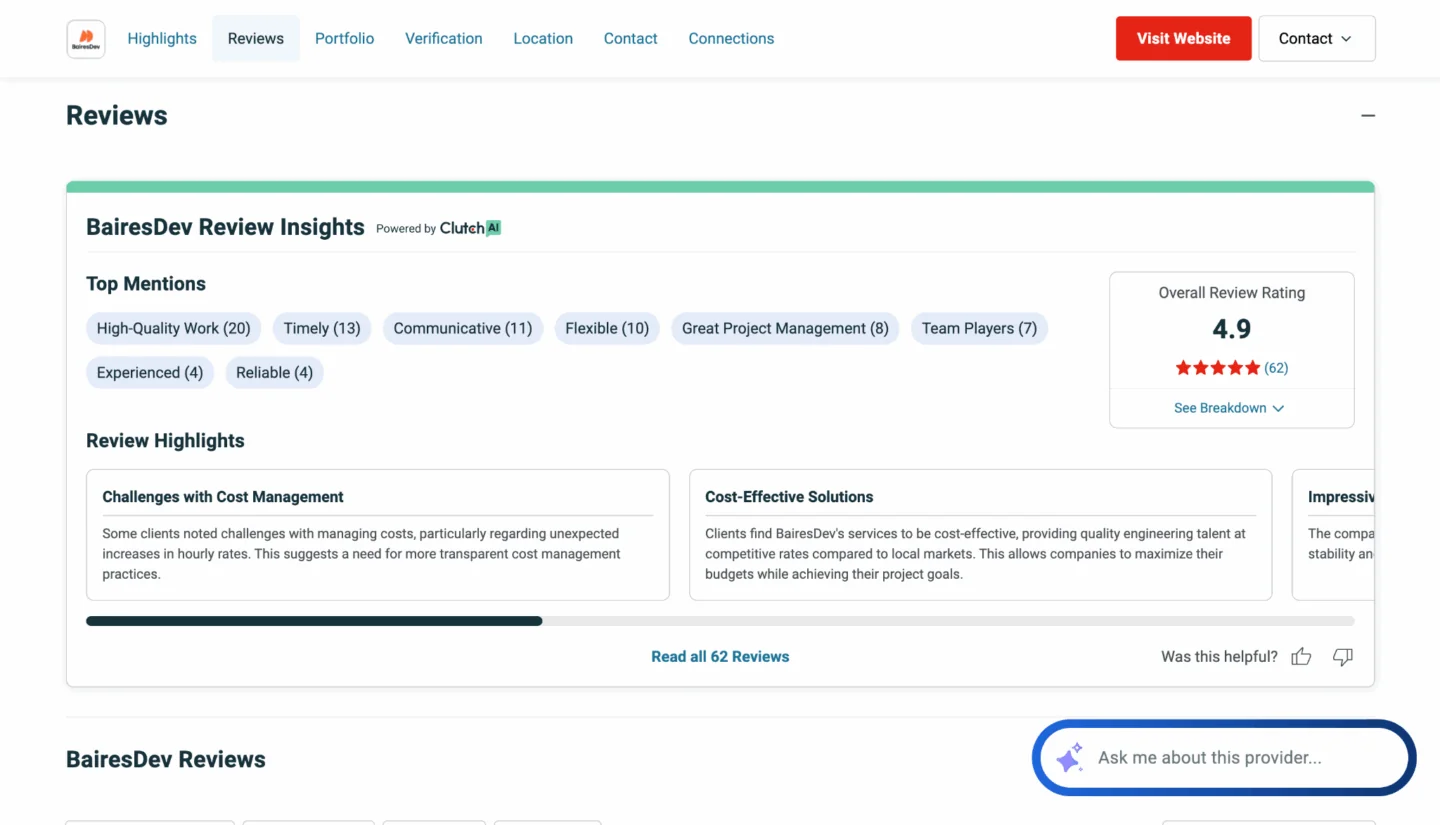Click the Ask me about this provider field
Screen dimensions: 1440x825
(1225, 758)
